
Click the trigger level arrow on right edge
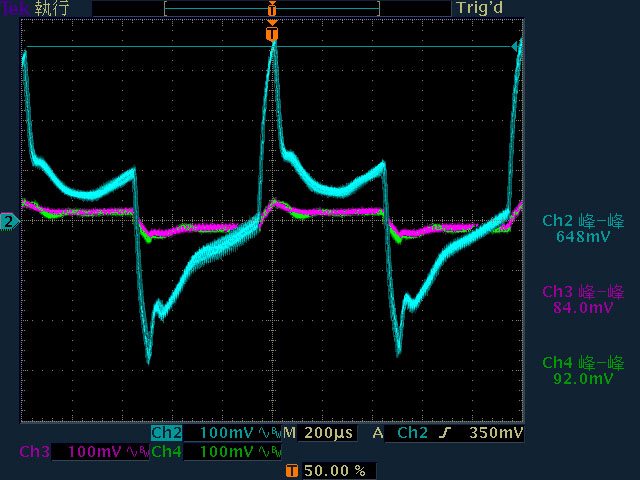click(517, 47)
